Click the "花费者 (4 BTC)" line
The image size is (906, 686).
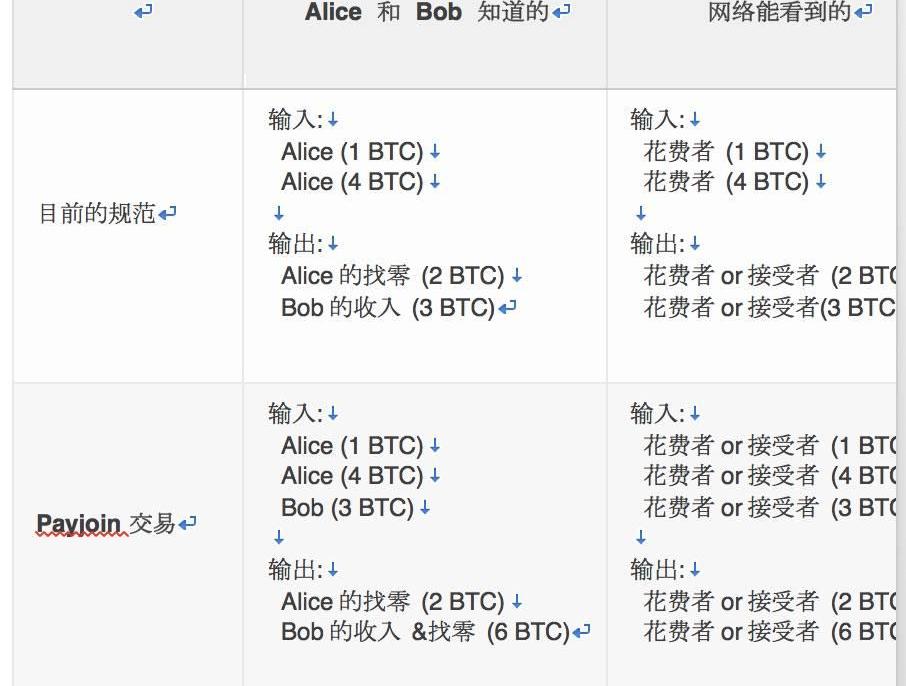click(x=726, y=182)
